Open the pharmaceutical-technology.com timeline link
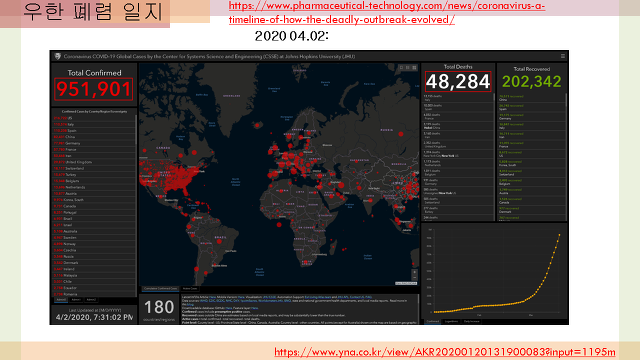The height and width of the screenshot is (360, 640). coord(387,13)
